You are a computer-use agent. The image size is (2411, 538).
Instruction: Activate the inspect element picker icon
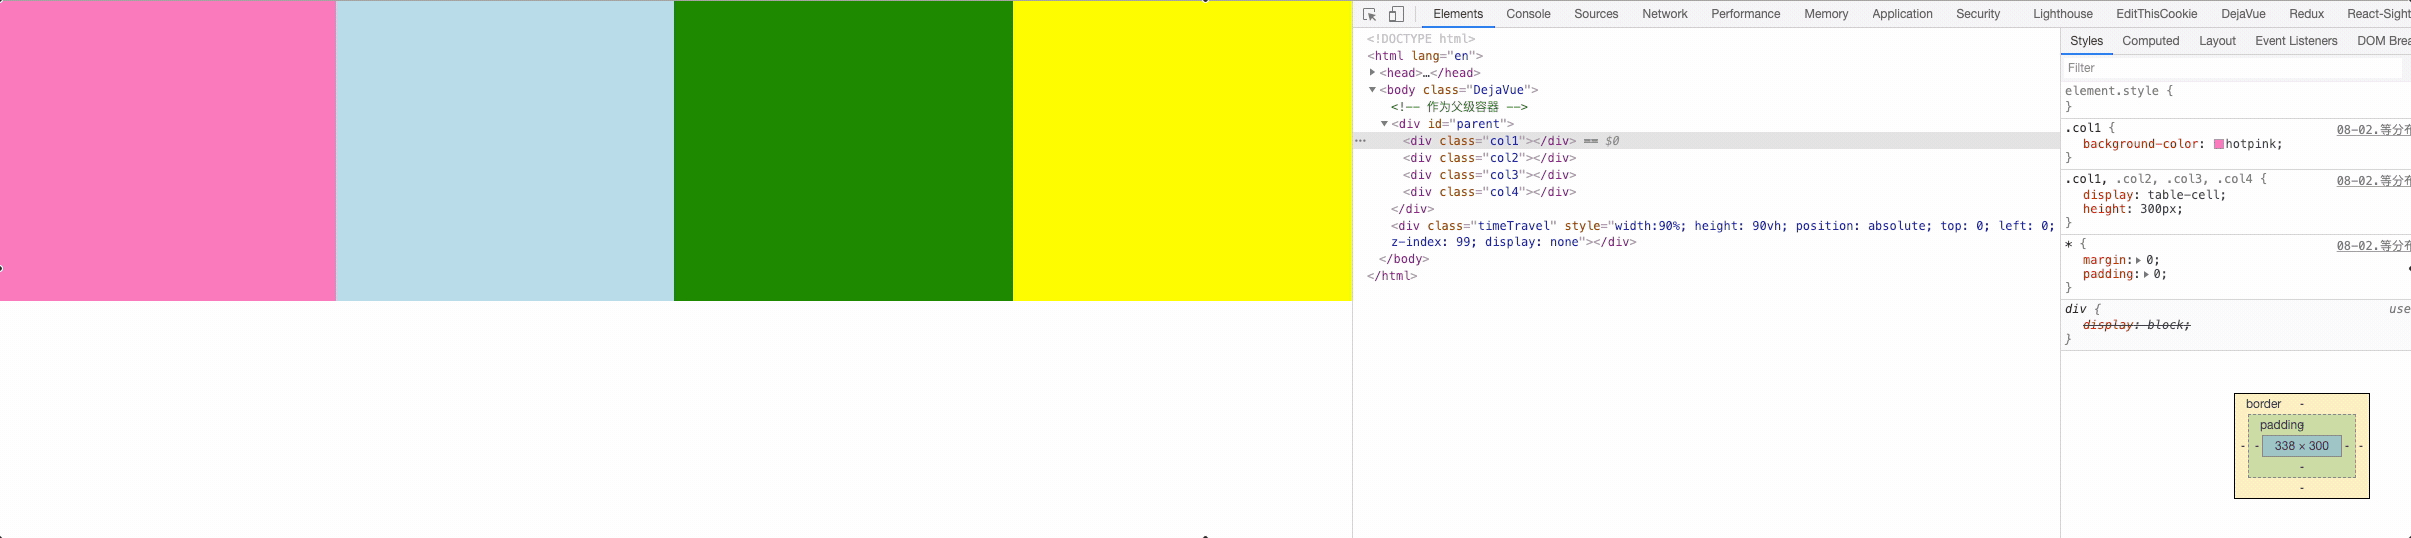pyautogui.click(x=1370, y=14)
